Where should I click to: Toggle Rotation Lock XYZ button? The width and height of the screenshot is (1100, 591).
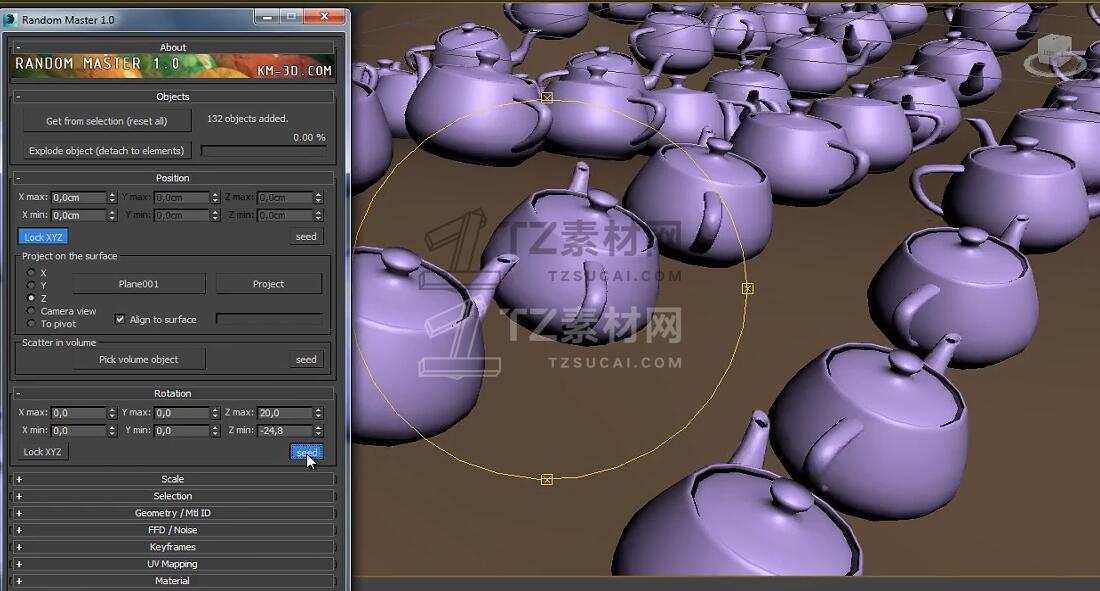(43, 451)
